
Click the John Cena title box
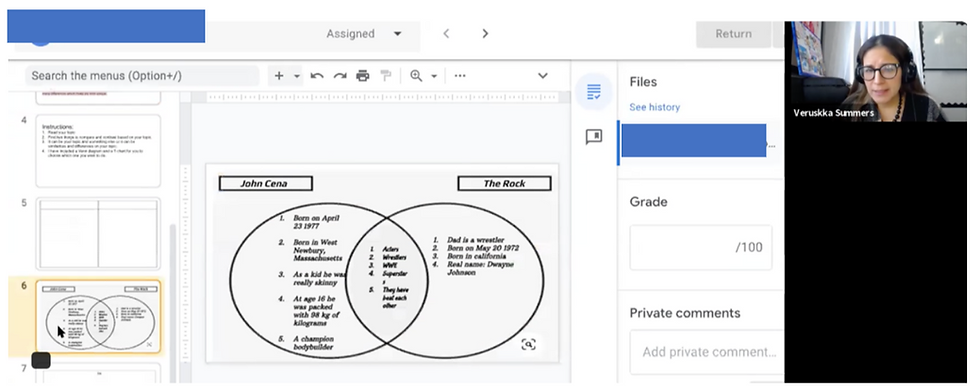(265, 183)
